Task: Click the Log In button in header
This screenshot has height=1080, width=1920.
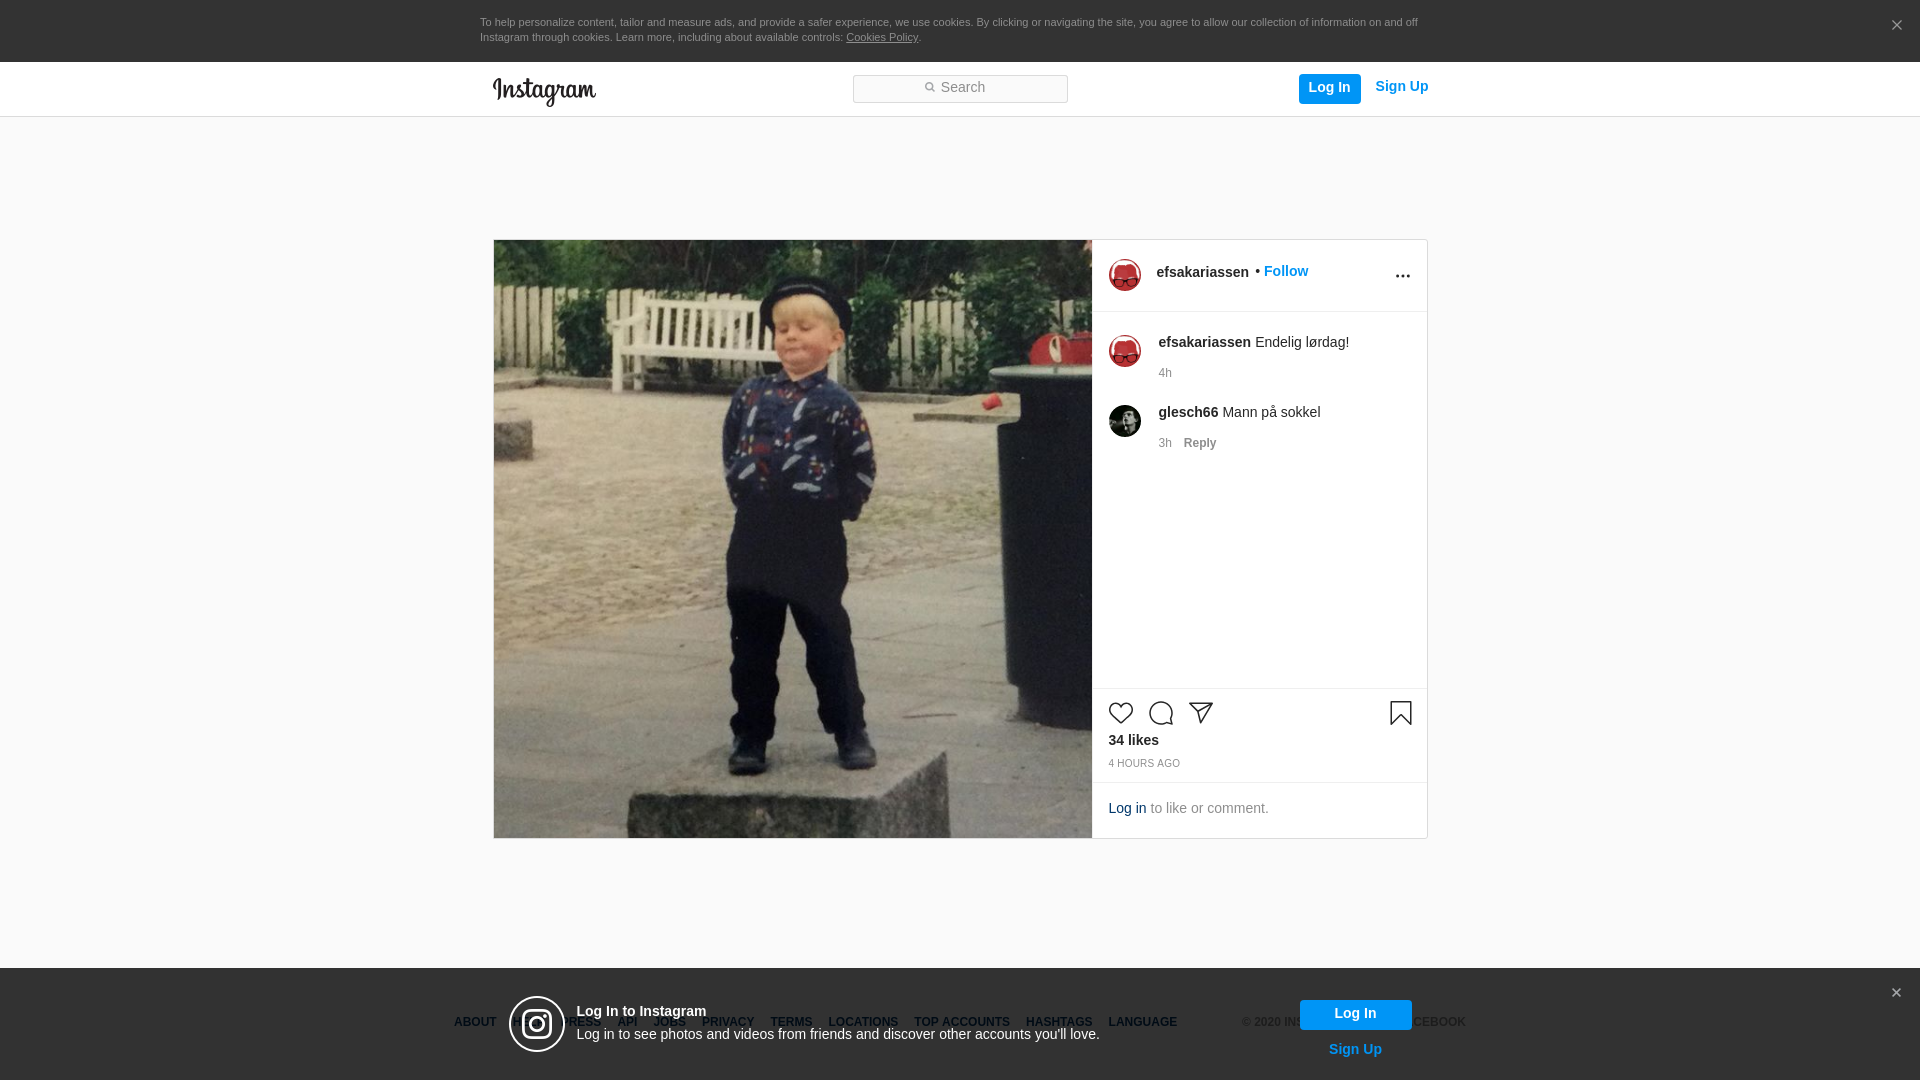Action: tap(1329, 89)
